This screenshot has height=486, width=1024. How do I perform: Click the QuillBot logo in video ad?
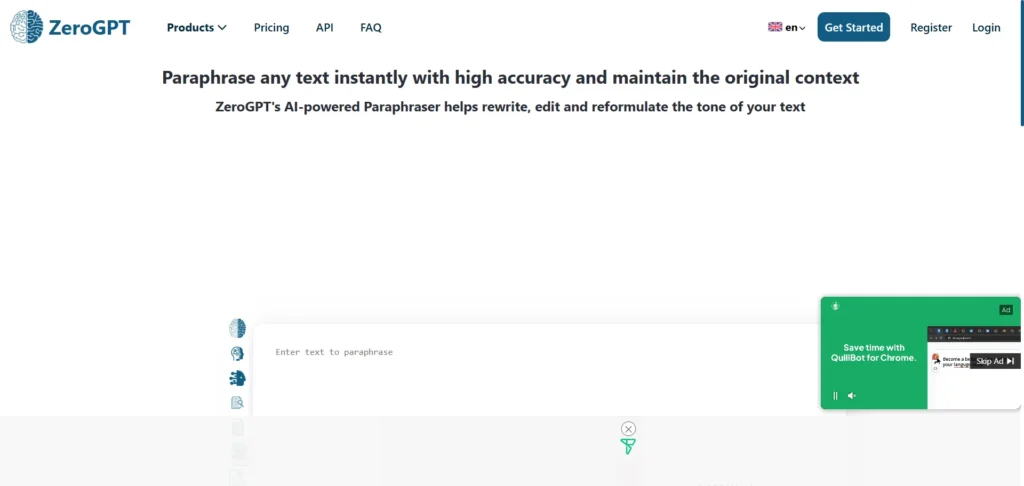835,306
